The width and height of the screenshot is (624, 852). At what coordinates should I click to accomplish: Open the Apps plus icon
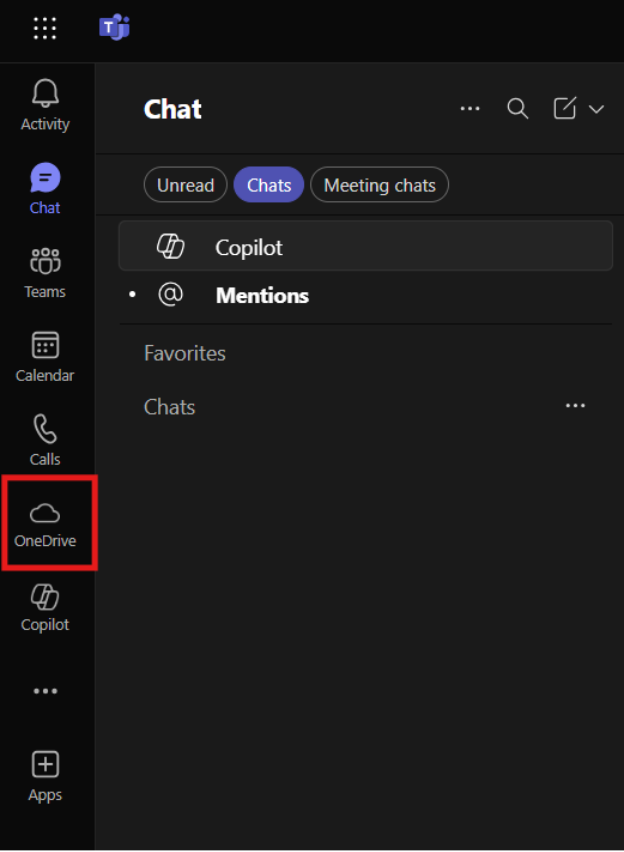(x=45, y=776)
